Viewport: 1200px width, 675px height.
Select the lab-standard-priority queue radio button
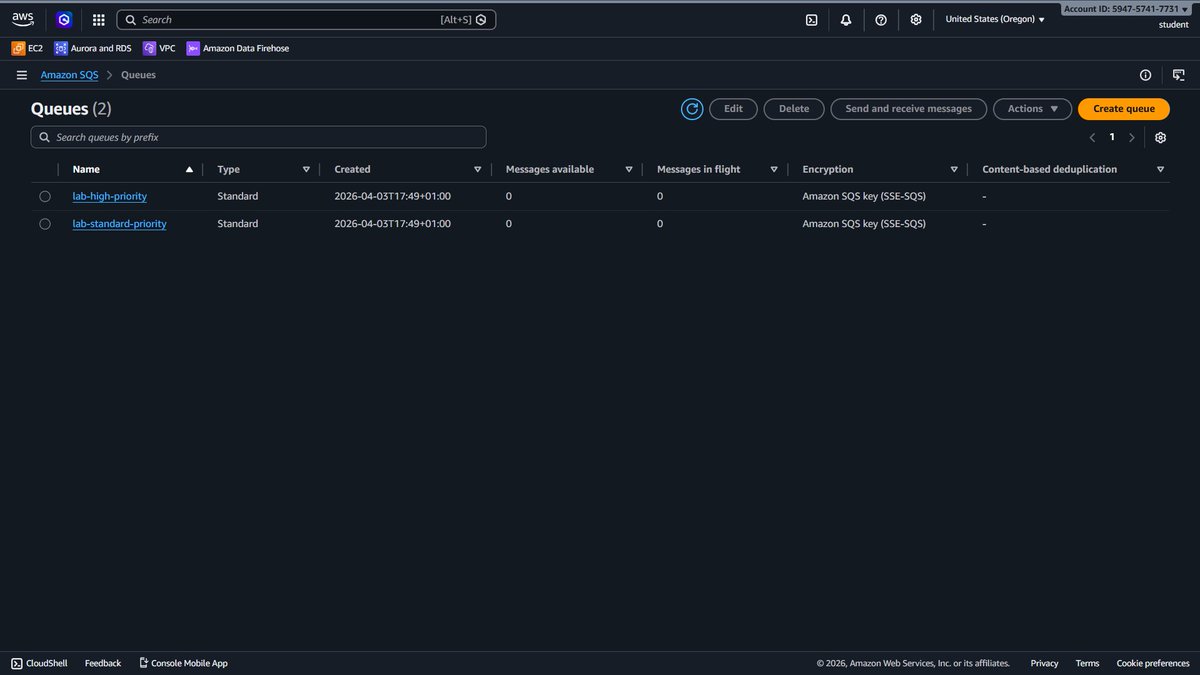point(45,224)
